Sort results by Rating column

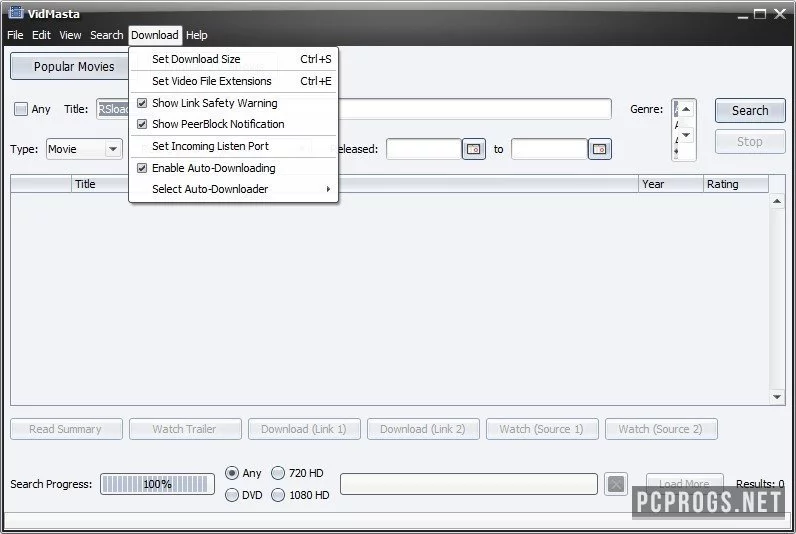tap(736, 184)
